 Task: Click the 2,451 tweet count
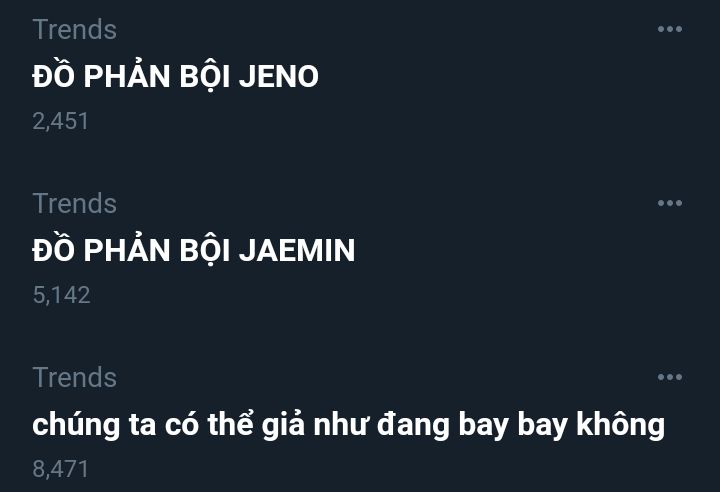(60, 121)
